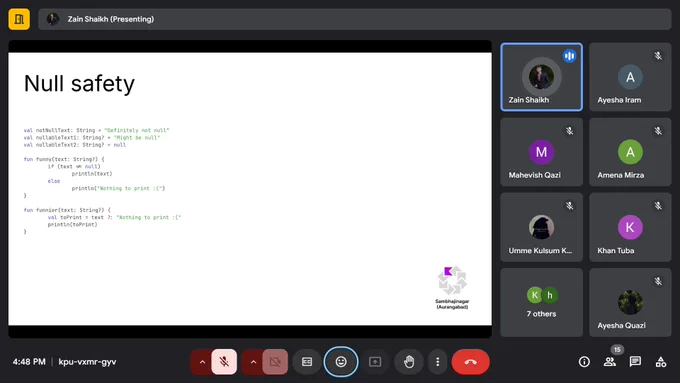Click the Zain Shaikh (Presenting) label
Image resolution: width=680 pixels, height=383 pixels.
click(111, 19)
